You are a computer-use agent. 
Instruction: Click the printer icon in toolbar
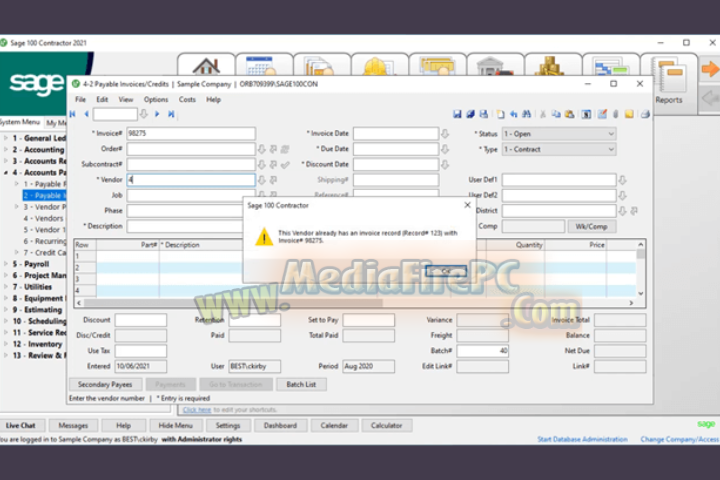point(645,114)
